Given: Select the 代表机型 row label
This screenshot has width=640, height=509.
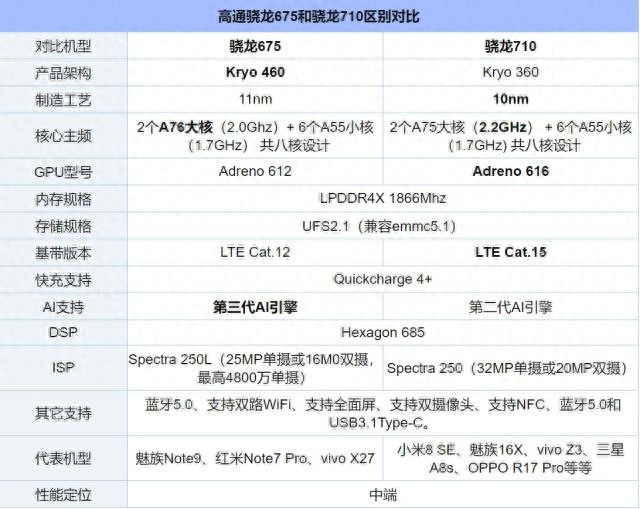Looking at the screenshot, I should pyautogui.click(x=63, y=458).
